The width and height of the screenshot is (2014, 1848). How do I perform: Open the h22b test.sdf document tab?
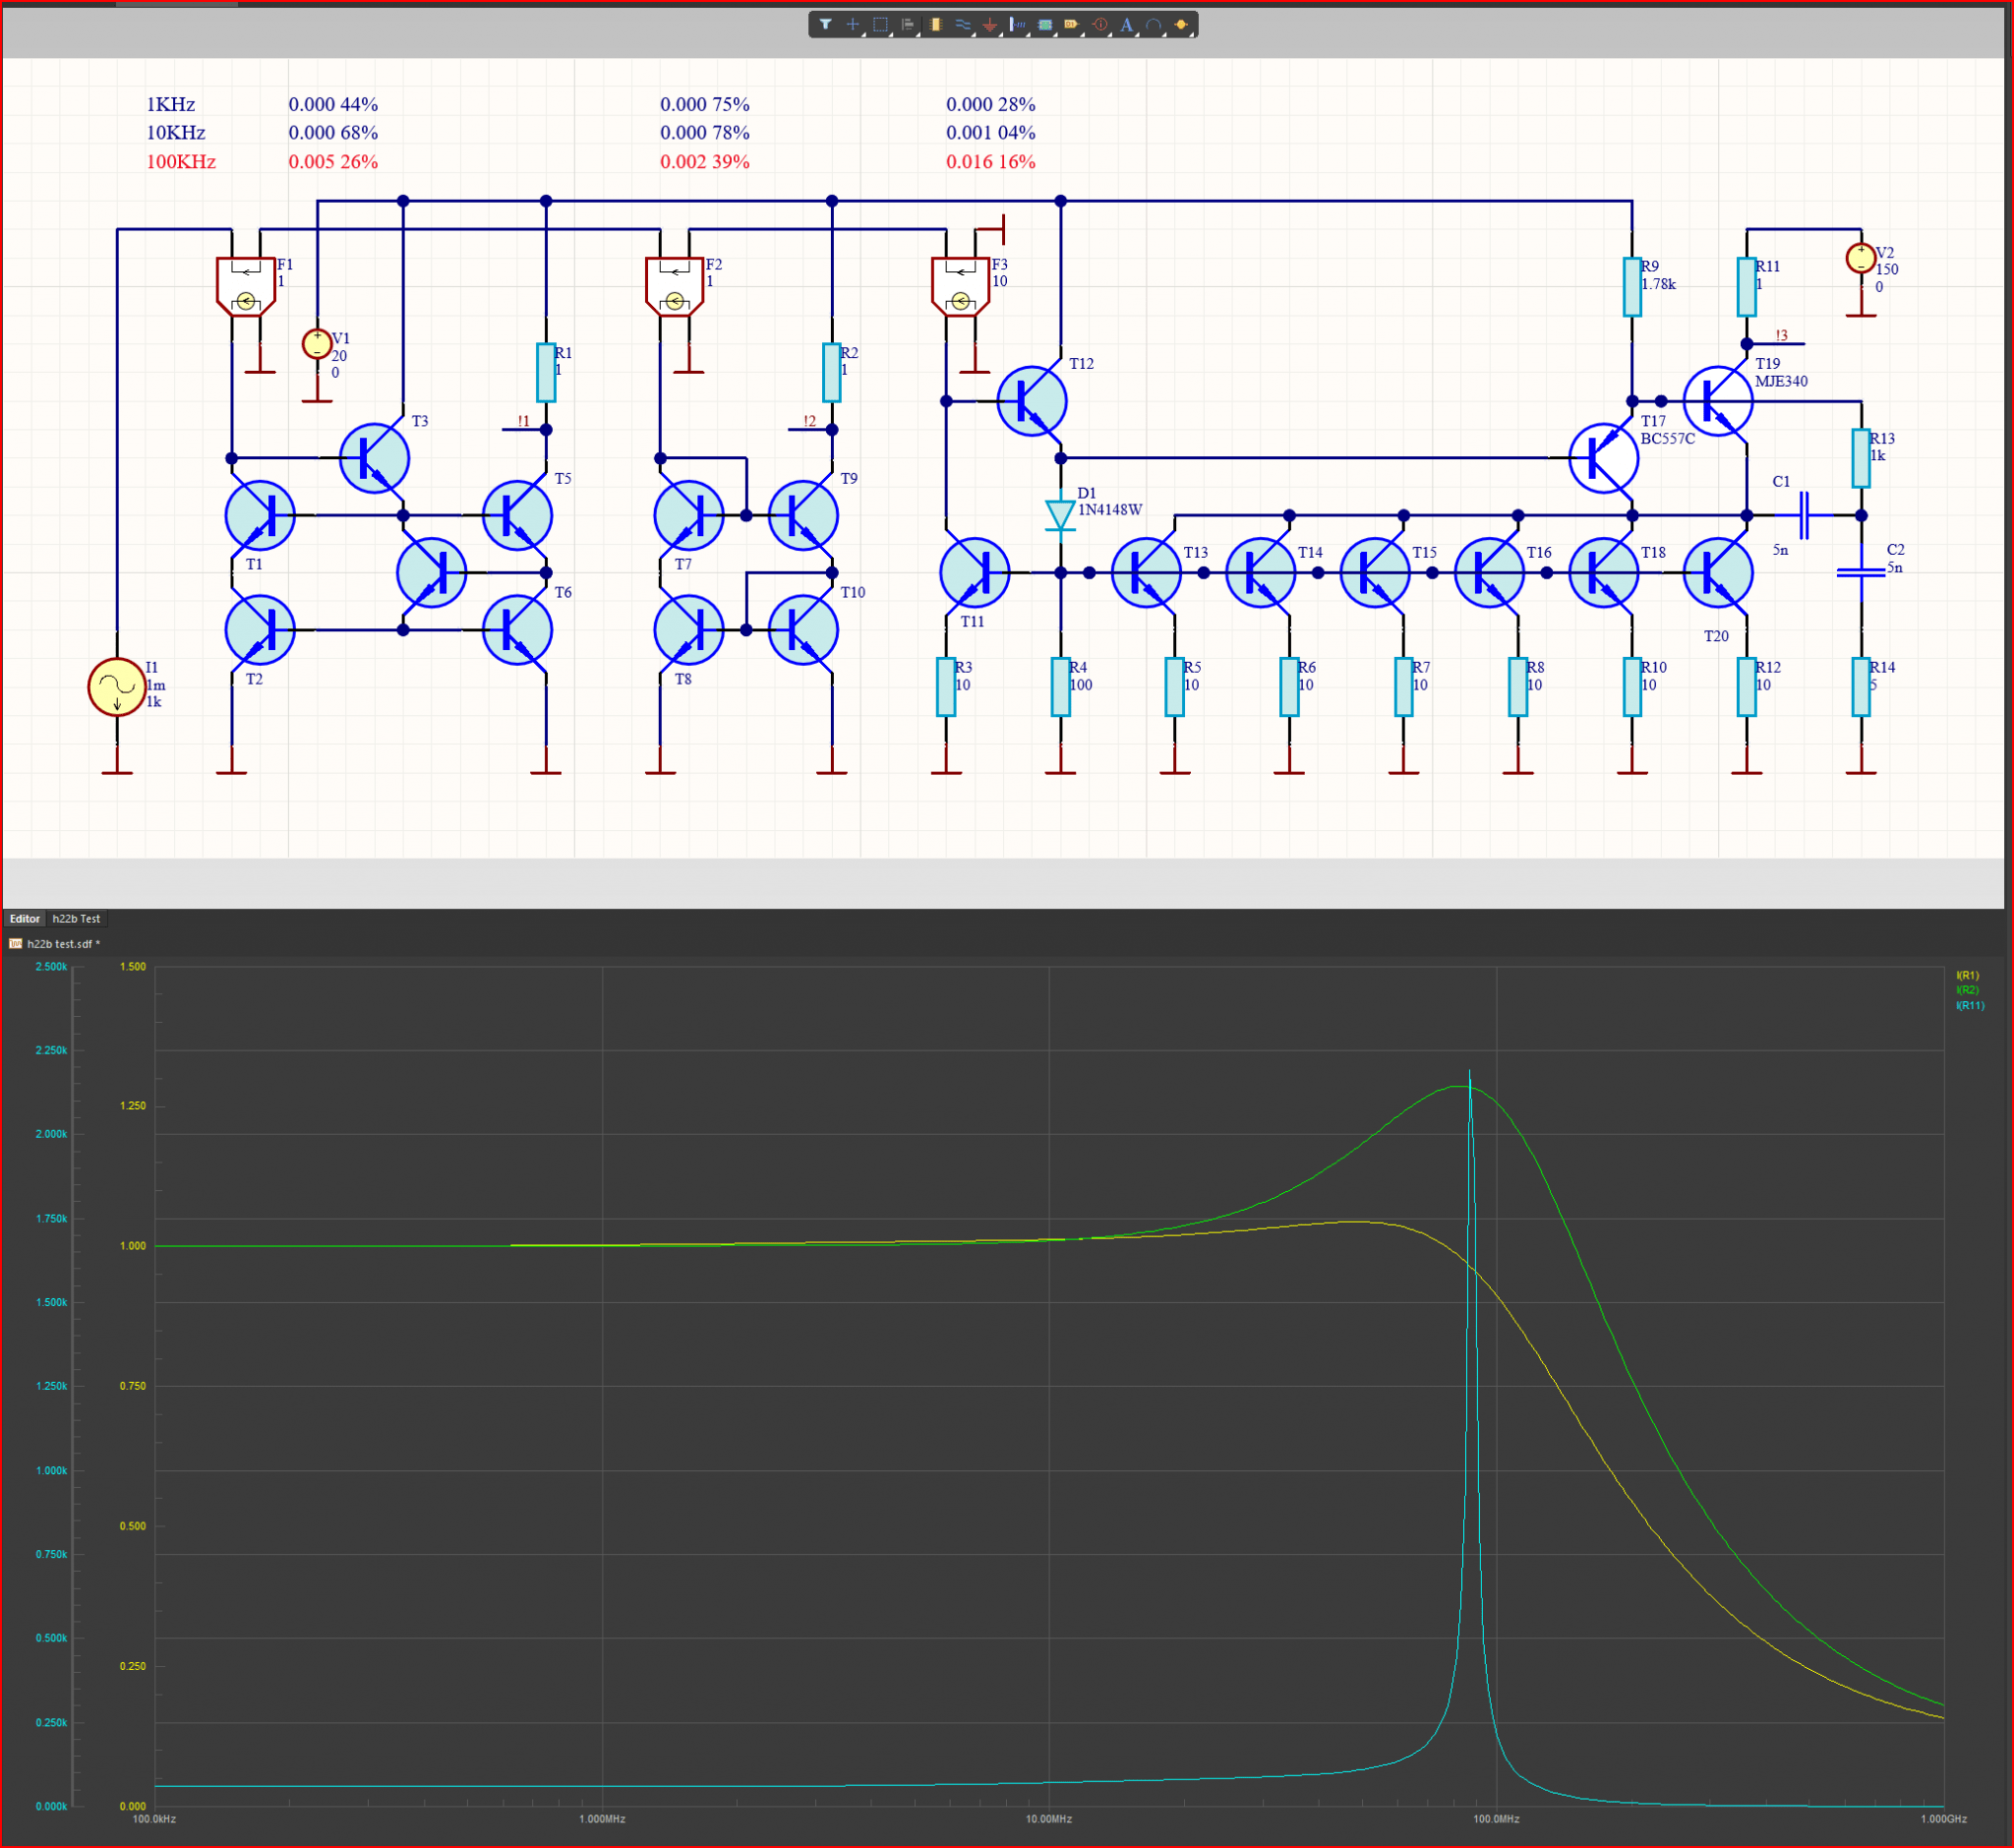coord(63,944)
